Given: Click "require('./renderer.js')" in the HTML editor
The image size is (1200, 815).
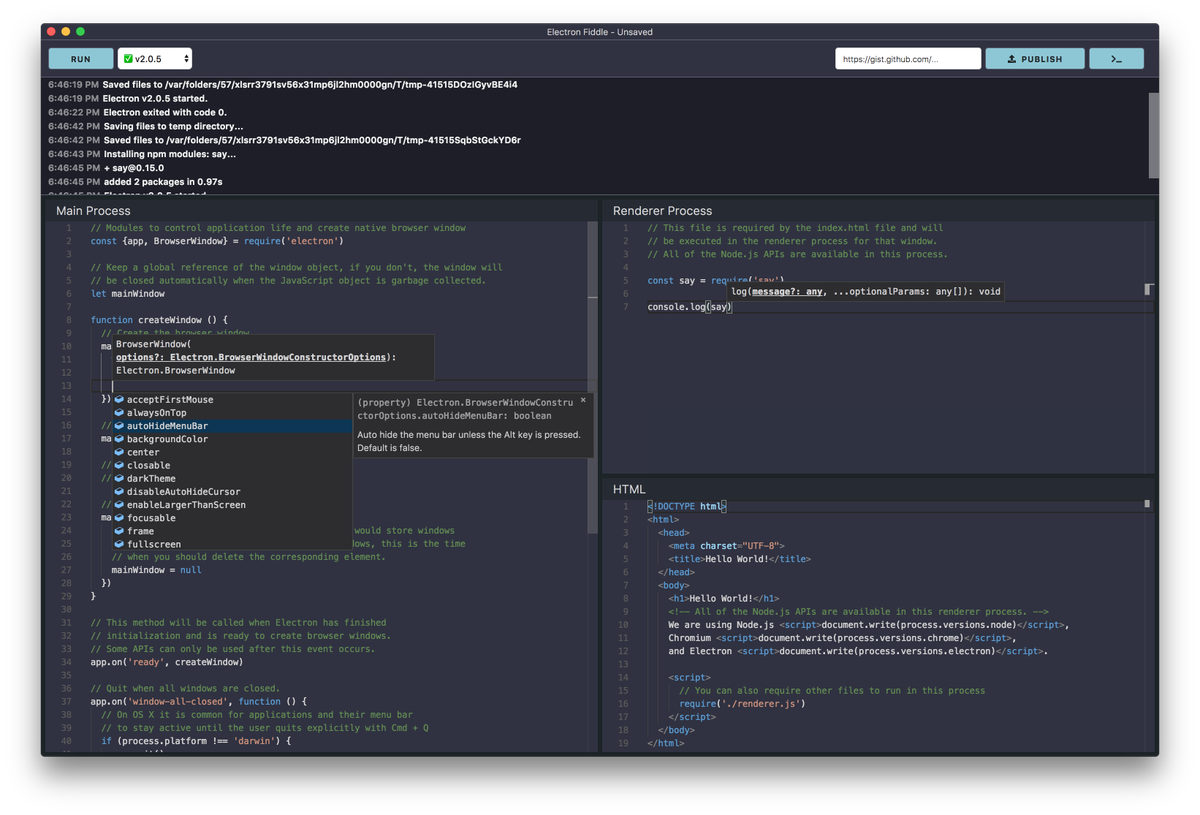Looking at the screenshot, I should click(742, 704).
